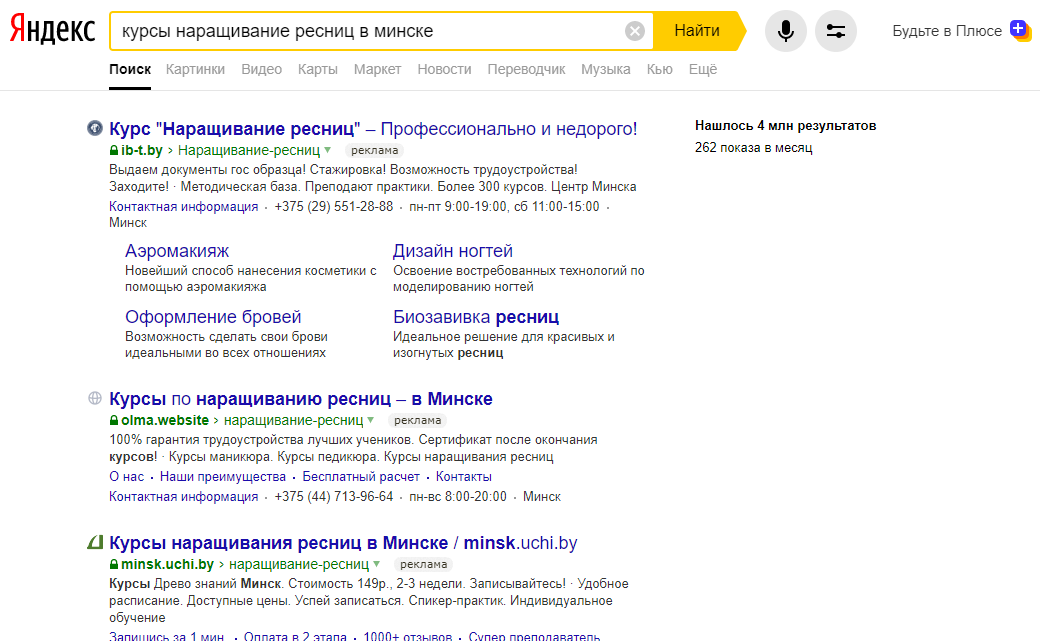The width and height of the screenshot is (1040, 641).
Task: Switch to the Картинки tab
Action: [x=195, y=69]
